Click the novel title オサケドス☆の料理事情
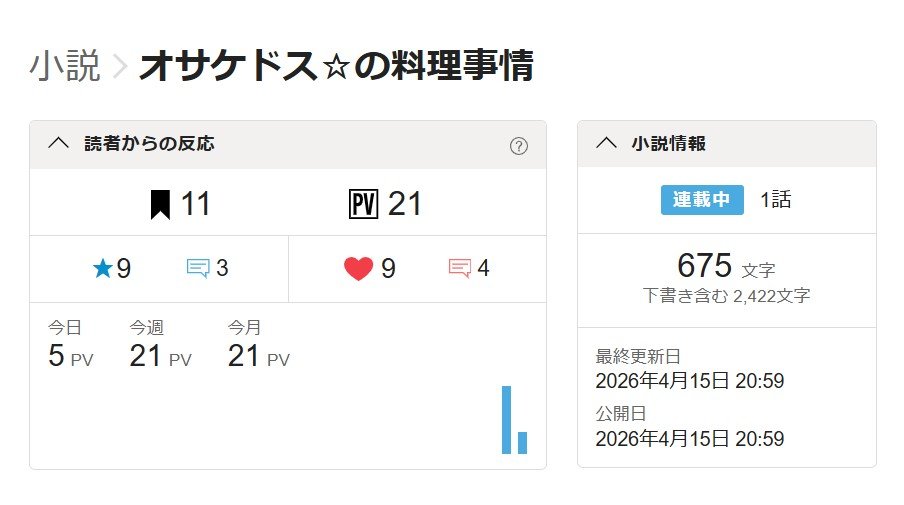This screenshot has height=505, width=904. click(336, 66)
